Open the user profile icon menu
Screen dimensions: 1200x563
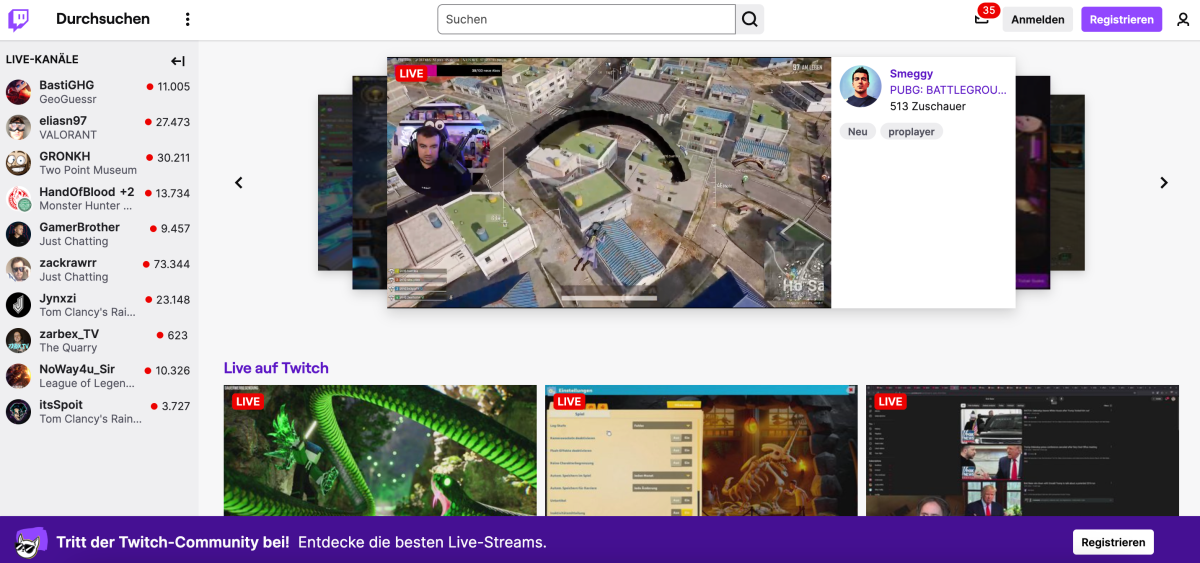pyautogui.click(x=1183, y=19)
